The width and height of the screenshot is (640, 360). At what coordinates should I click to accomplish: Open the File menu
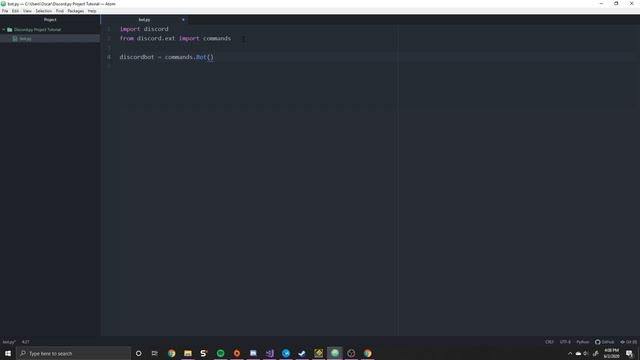(5, 11)
